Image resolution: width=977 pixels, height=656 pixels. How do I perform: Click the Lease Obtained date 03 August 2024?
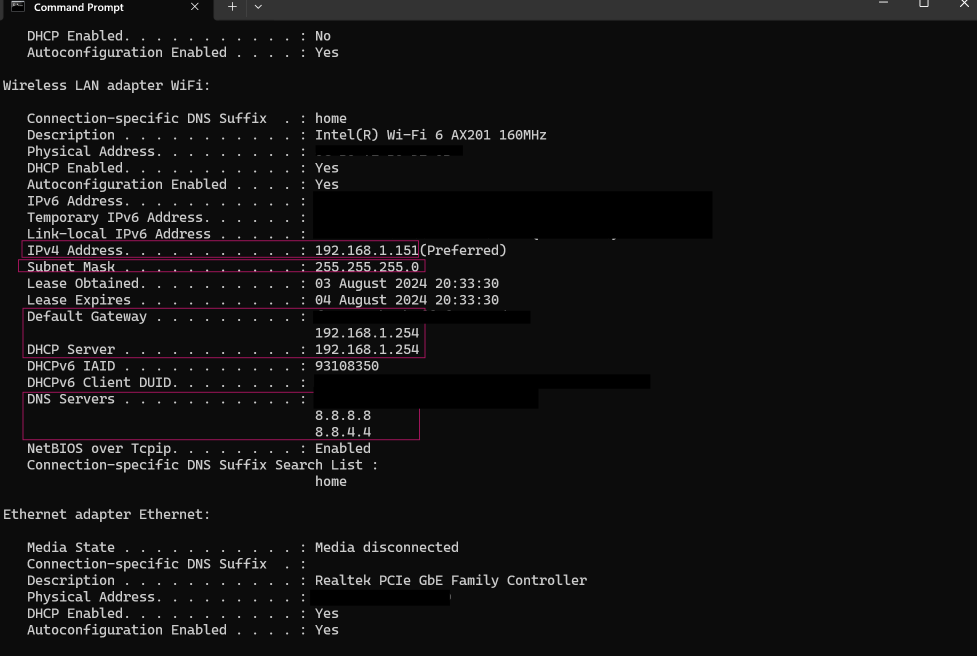tap(371, 283)
